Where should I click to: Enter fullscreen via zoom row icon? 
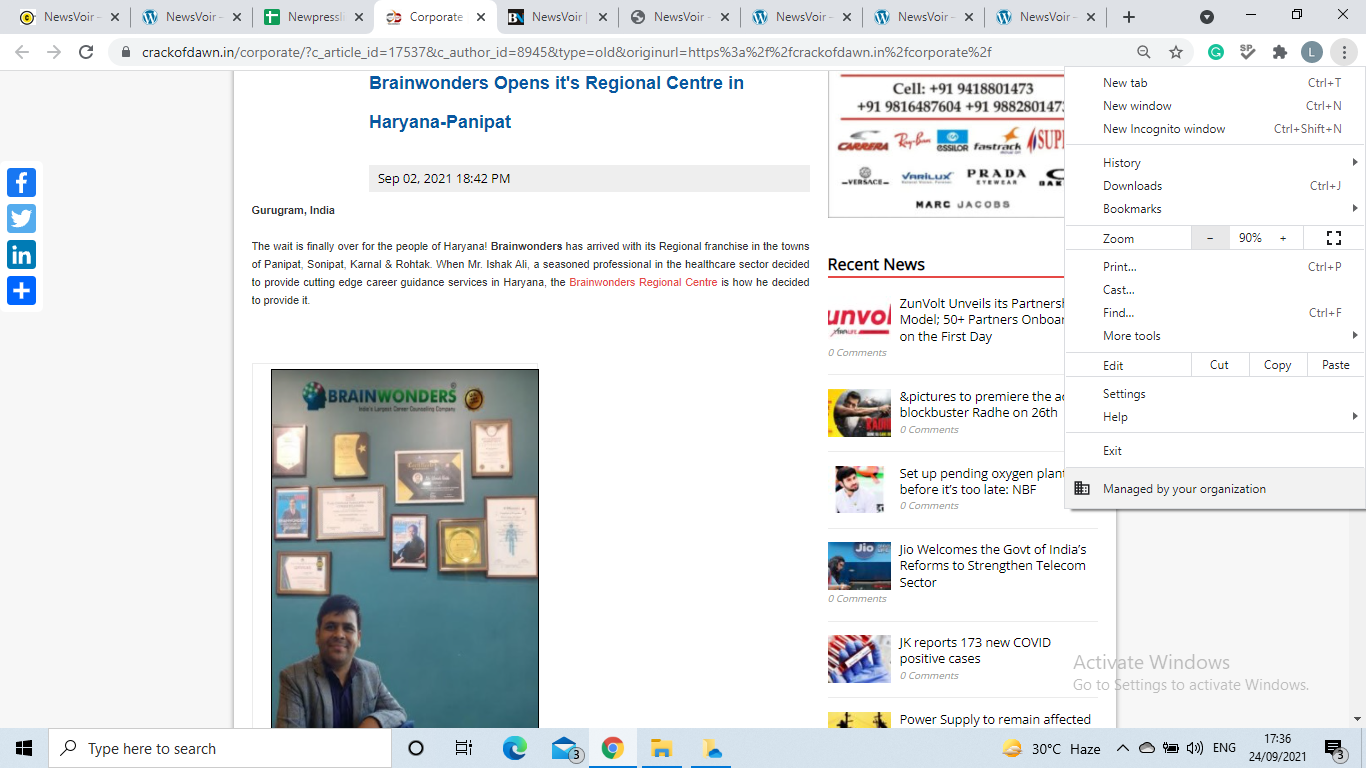(1333, 238)
